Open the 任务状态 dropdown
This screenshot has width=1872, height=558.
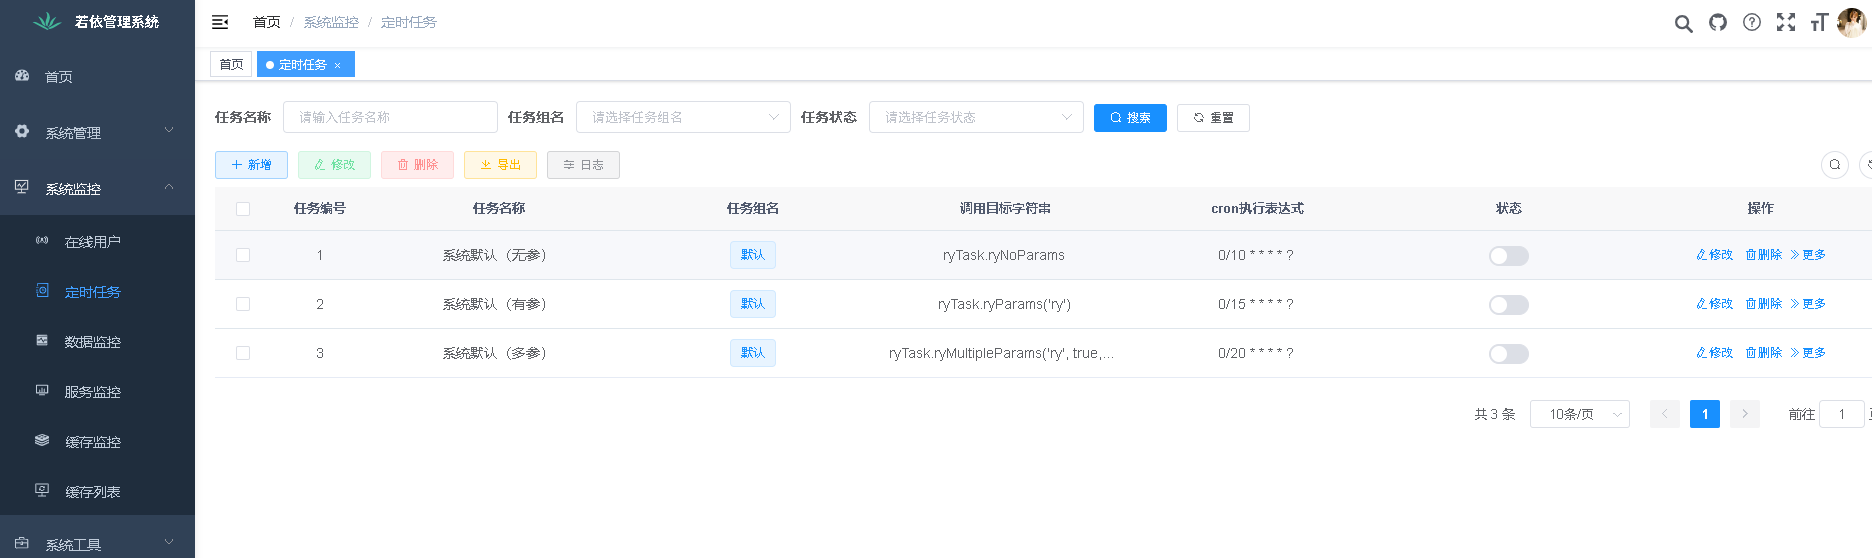pos(976,117)
